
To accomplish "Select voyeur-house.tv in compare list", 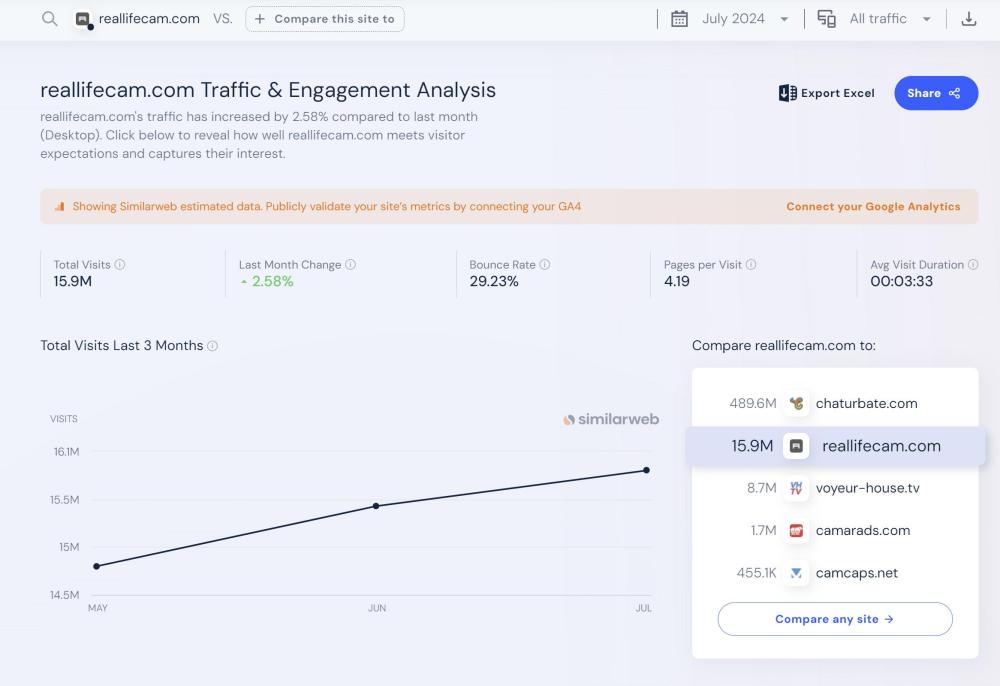I will 866,488.
